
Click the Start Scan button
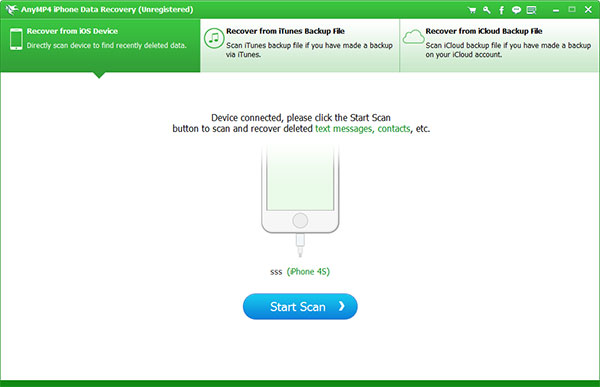[x=300, y=306]
